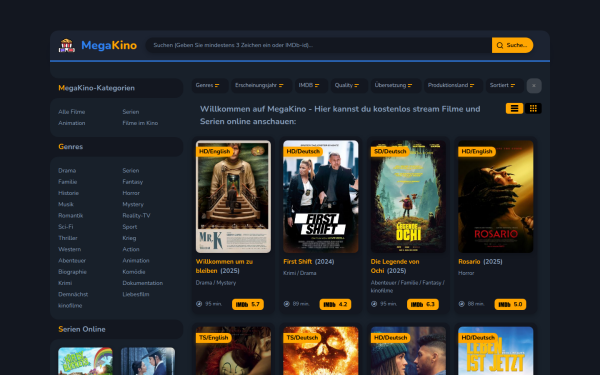Expand the Erscheinungsjahr filter dropdown

261,85
